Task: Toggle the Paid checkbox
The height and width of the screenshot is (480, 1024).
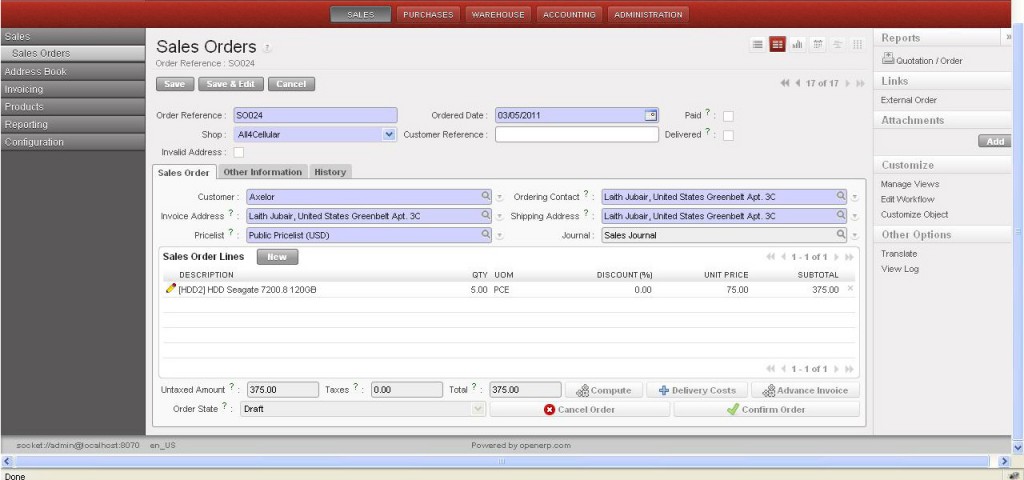Action: click(x=728, y=116)
